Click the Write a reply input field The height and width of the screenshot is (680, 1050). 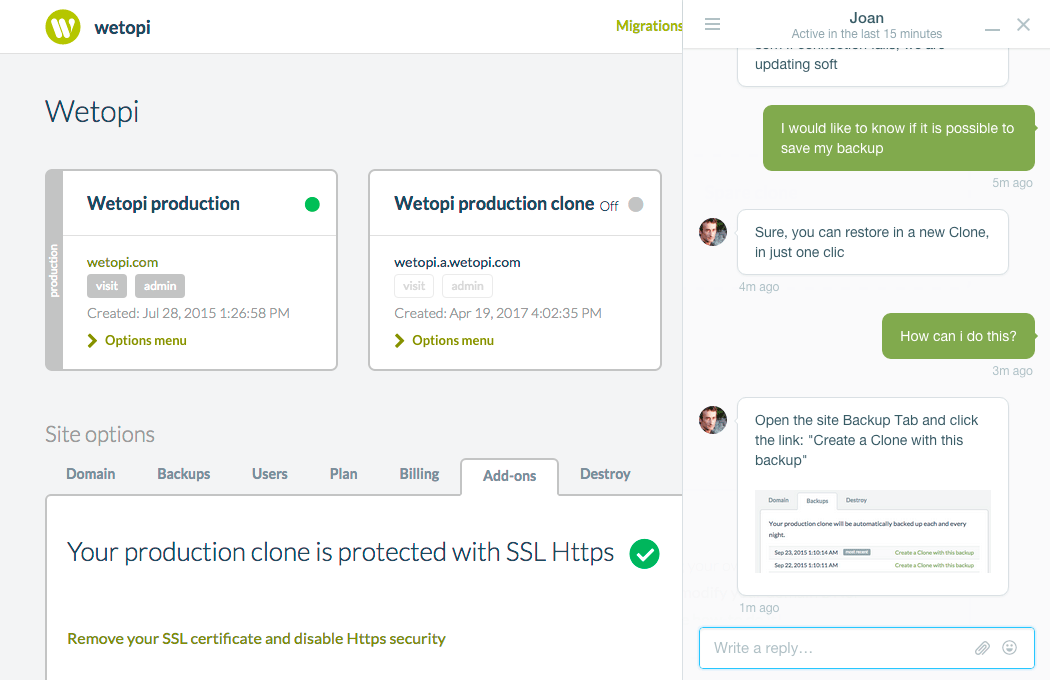867,648
